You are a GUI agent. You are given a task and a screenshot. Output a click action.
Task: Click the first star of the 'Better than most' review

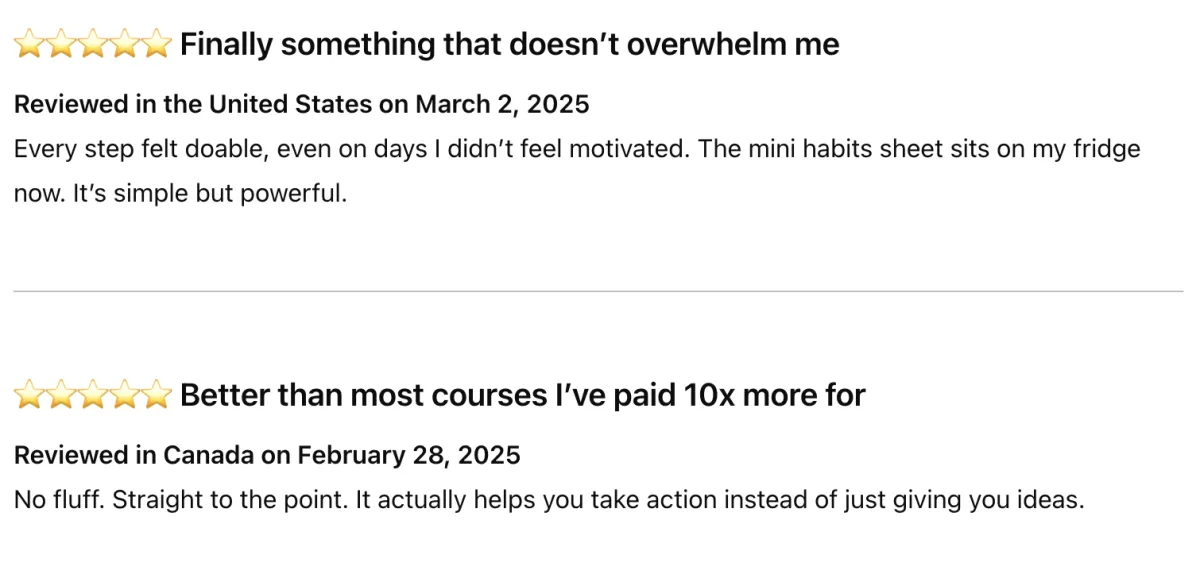[29, 396]
